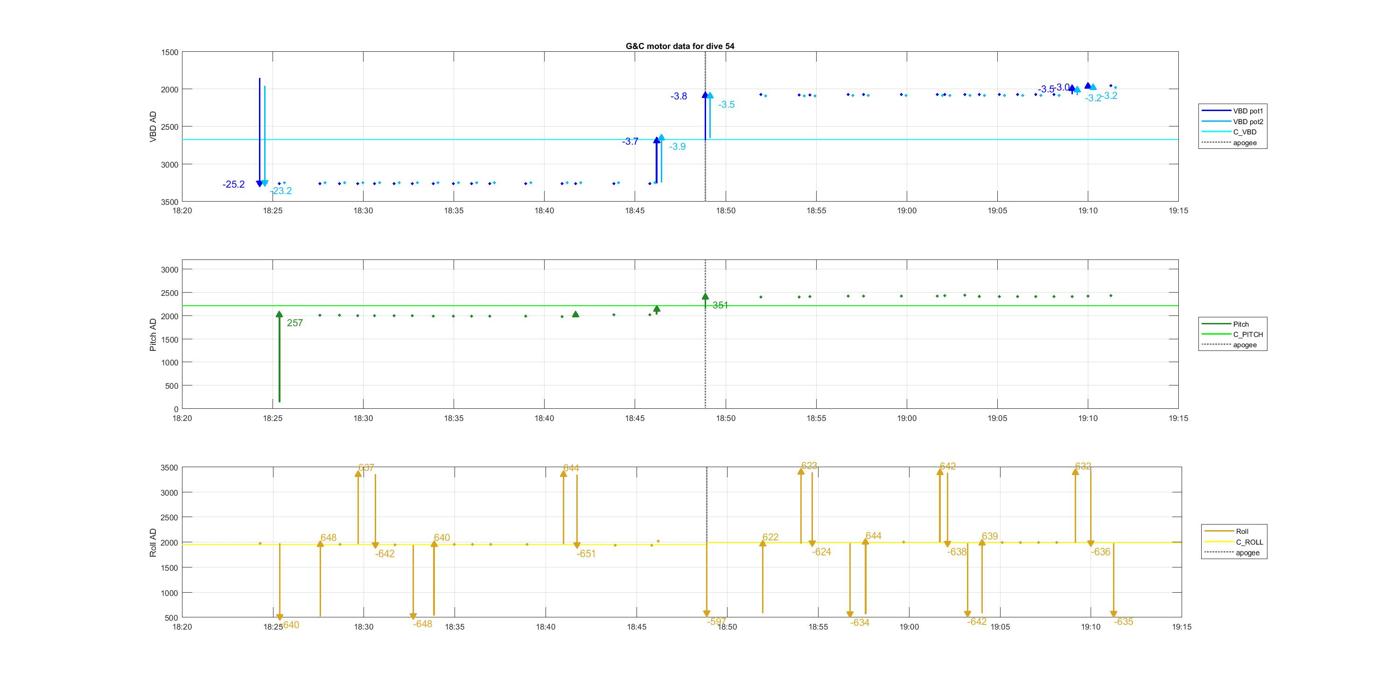Screen dimensions: 1400x693
Task: Click the -597 roll data label
Action: coord(716,621)
